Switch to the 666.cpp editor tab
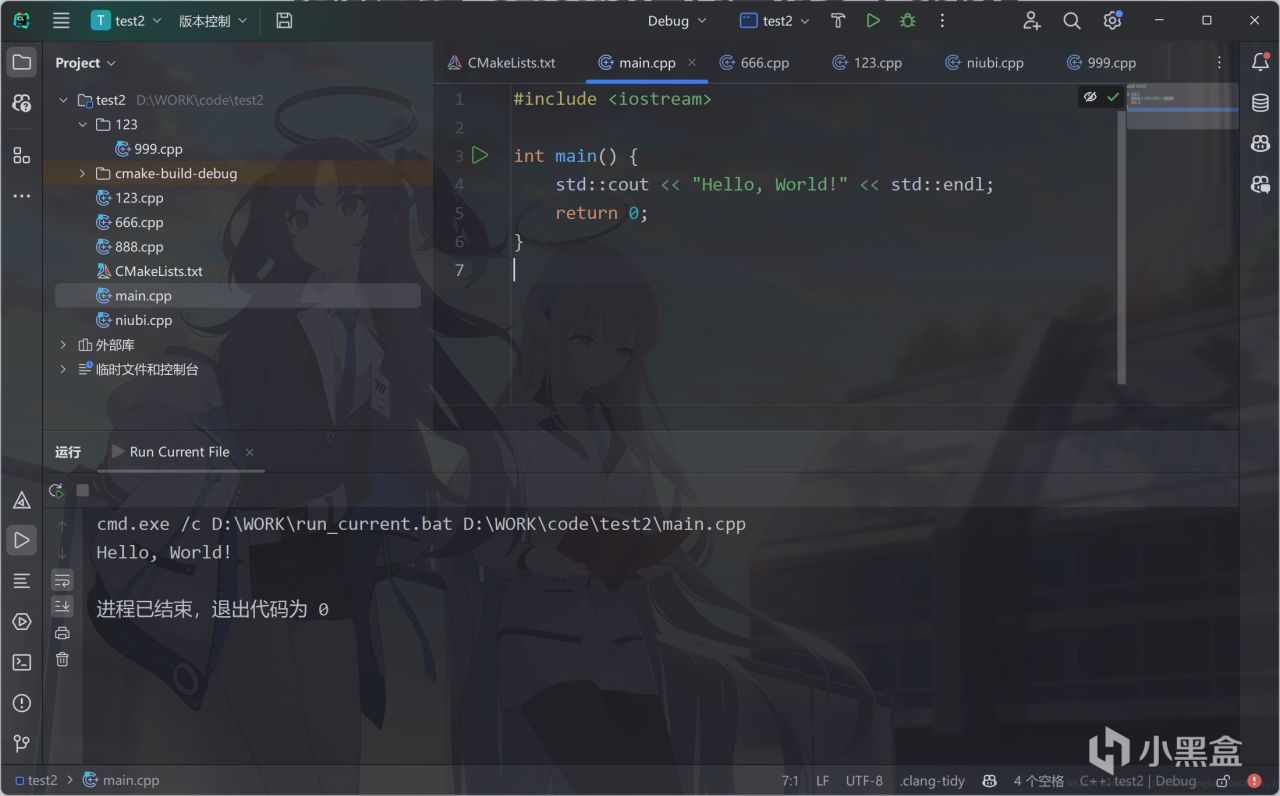1280x796 pixels. [x=755, y=62]
